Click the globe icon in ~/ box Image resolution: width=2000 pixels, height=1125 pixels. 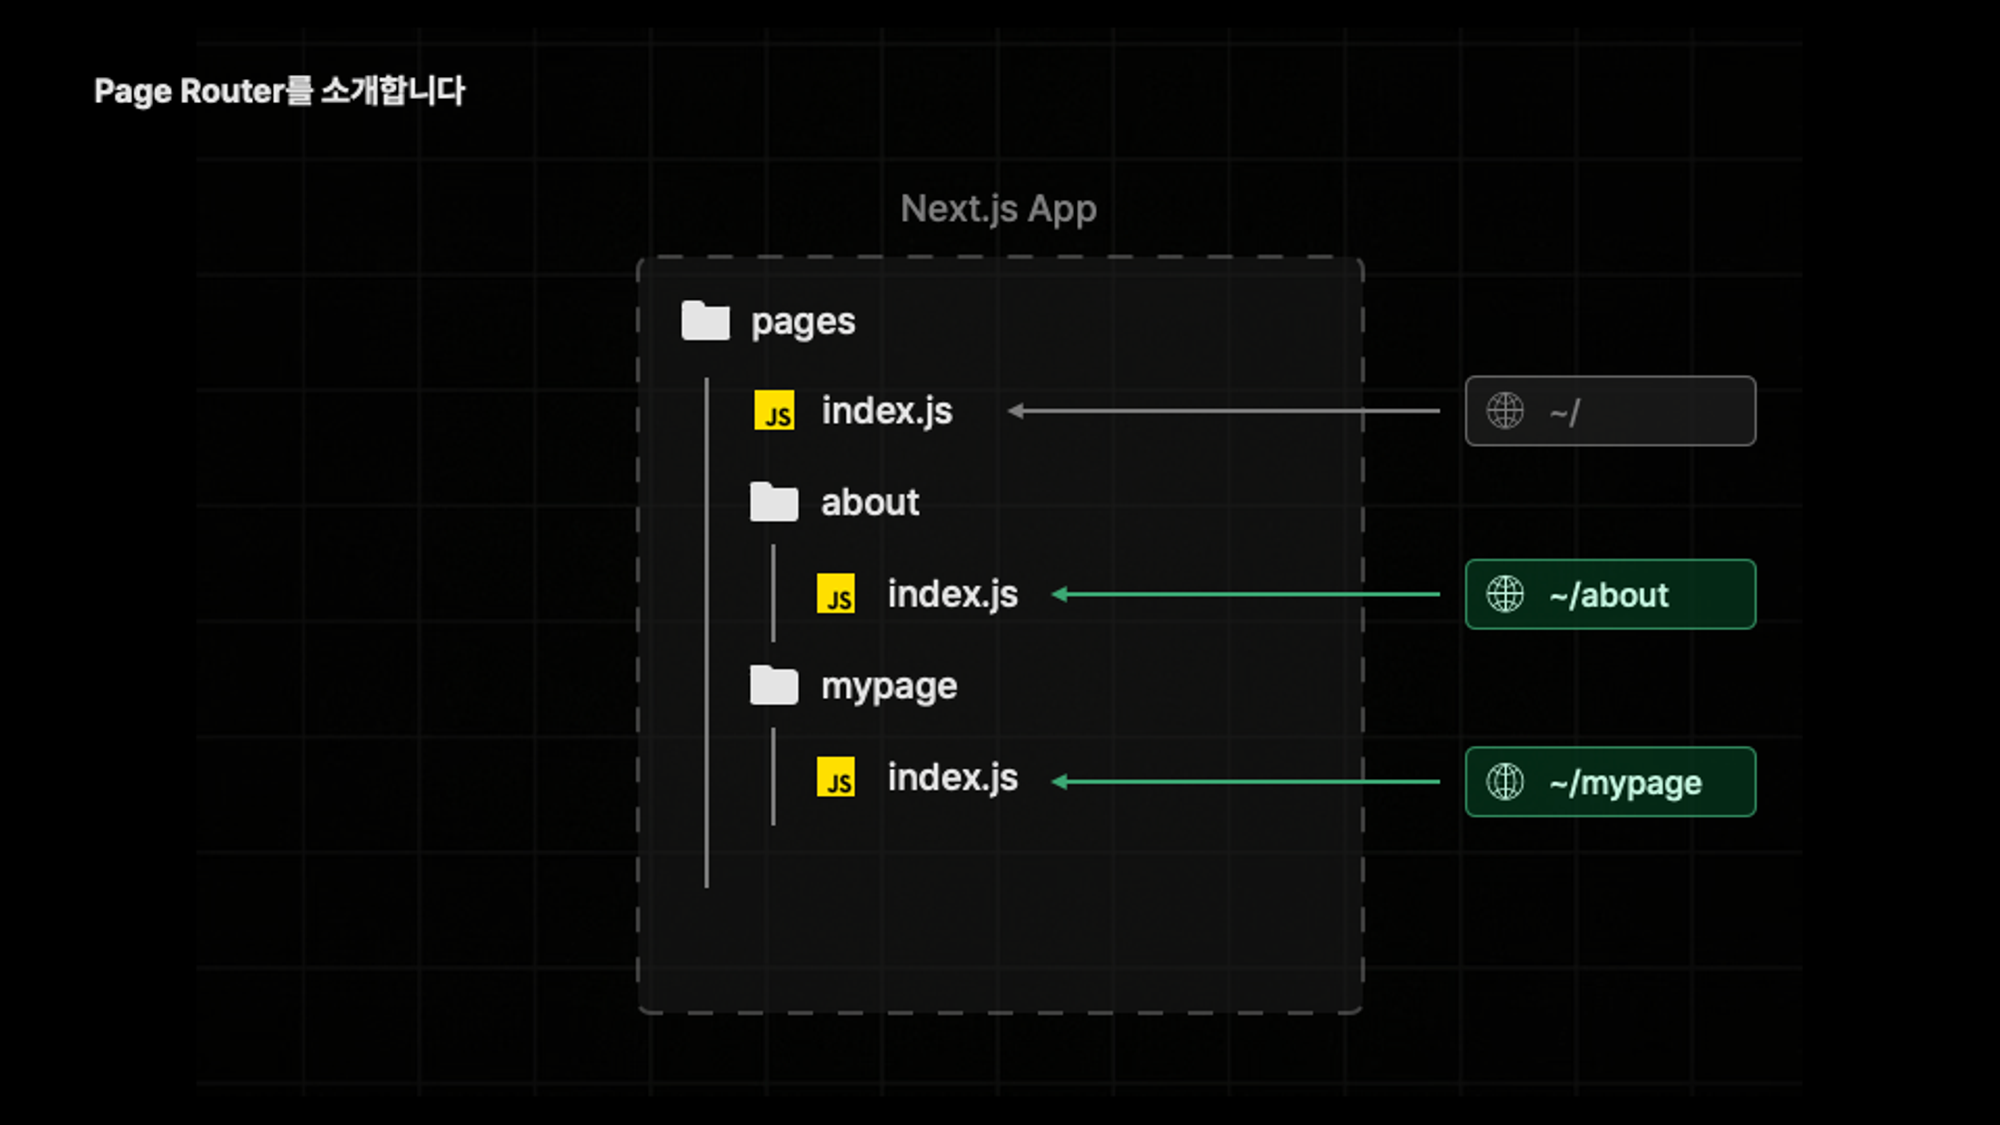point(1505,411)
